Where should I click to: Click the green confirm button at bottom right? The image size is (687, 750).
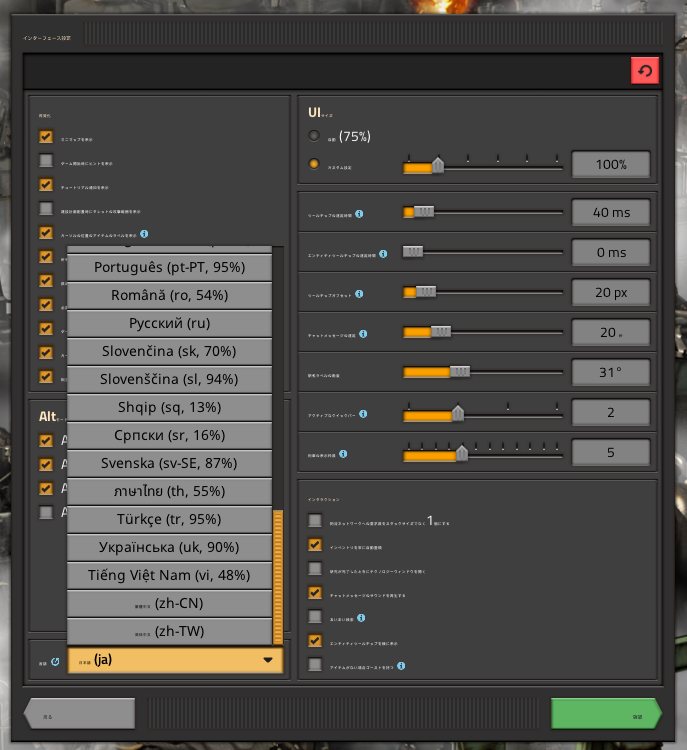click(x=606, y=713)
